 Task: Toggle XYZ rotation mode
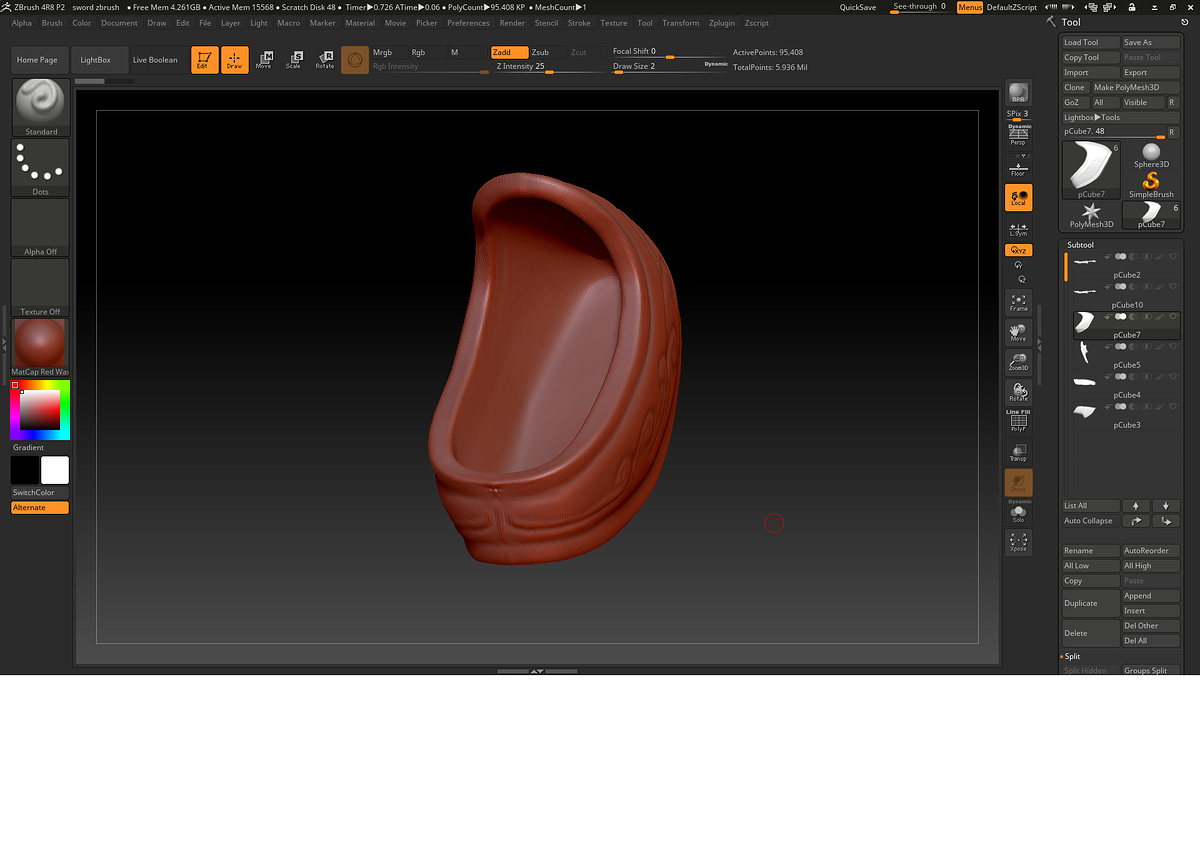click(x=1018, y=250)
